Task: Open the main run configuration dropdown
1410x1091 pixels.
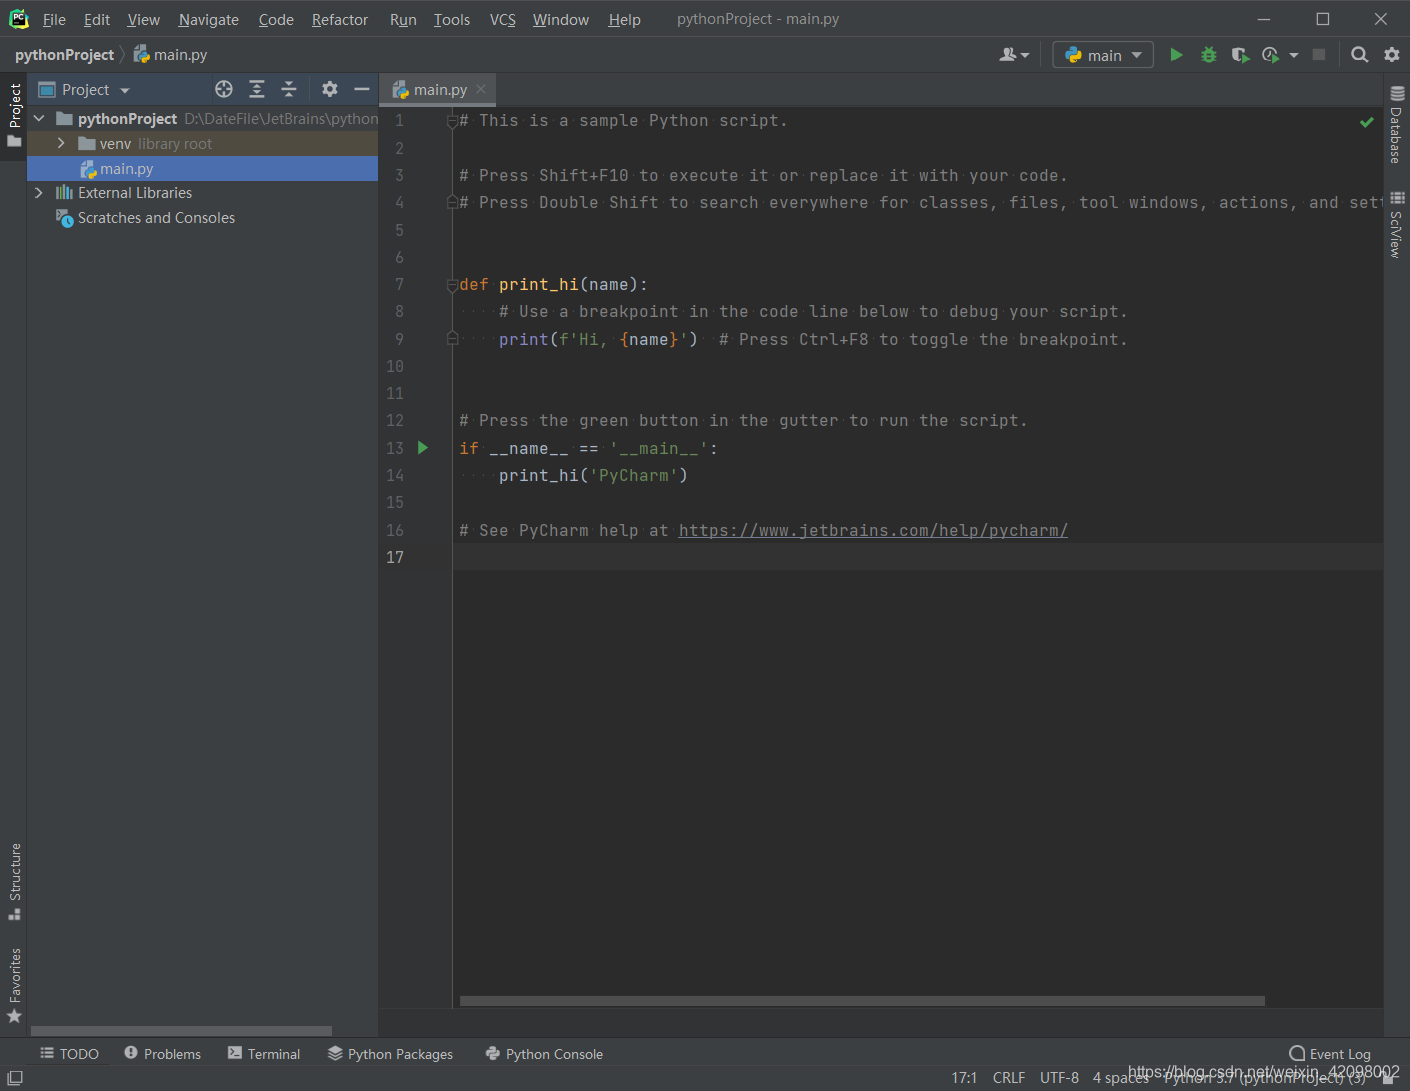Action: tap(1103, 55)
